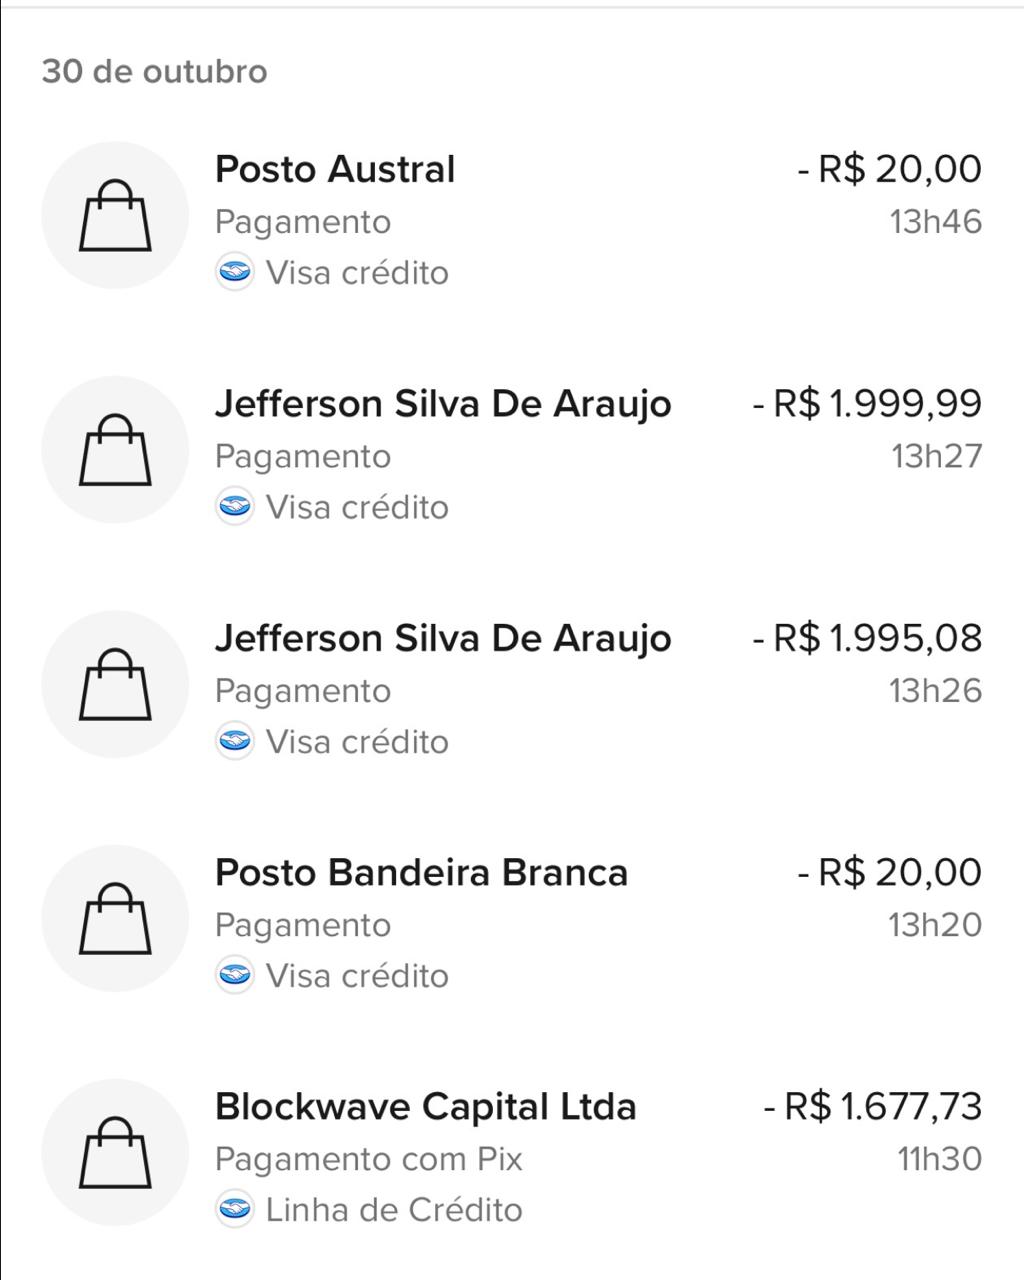This screenshot has width=1024, height=1280.
Task: Tap bag icon beside Posto Bandeira Branca
Action: (x=115, y=918)
